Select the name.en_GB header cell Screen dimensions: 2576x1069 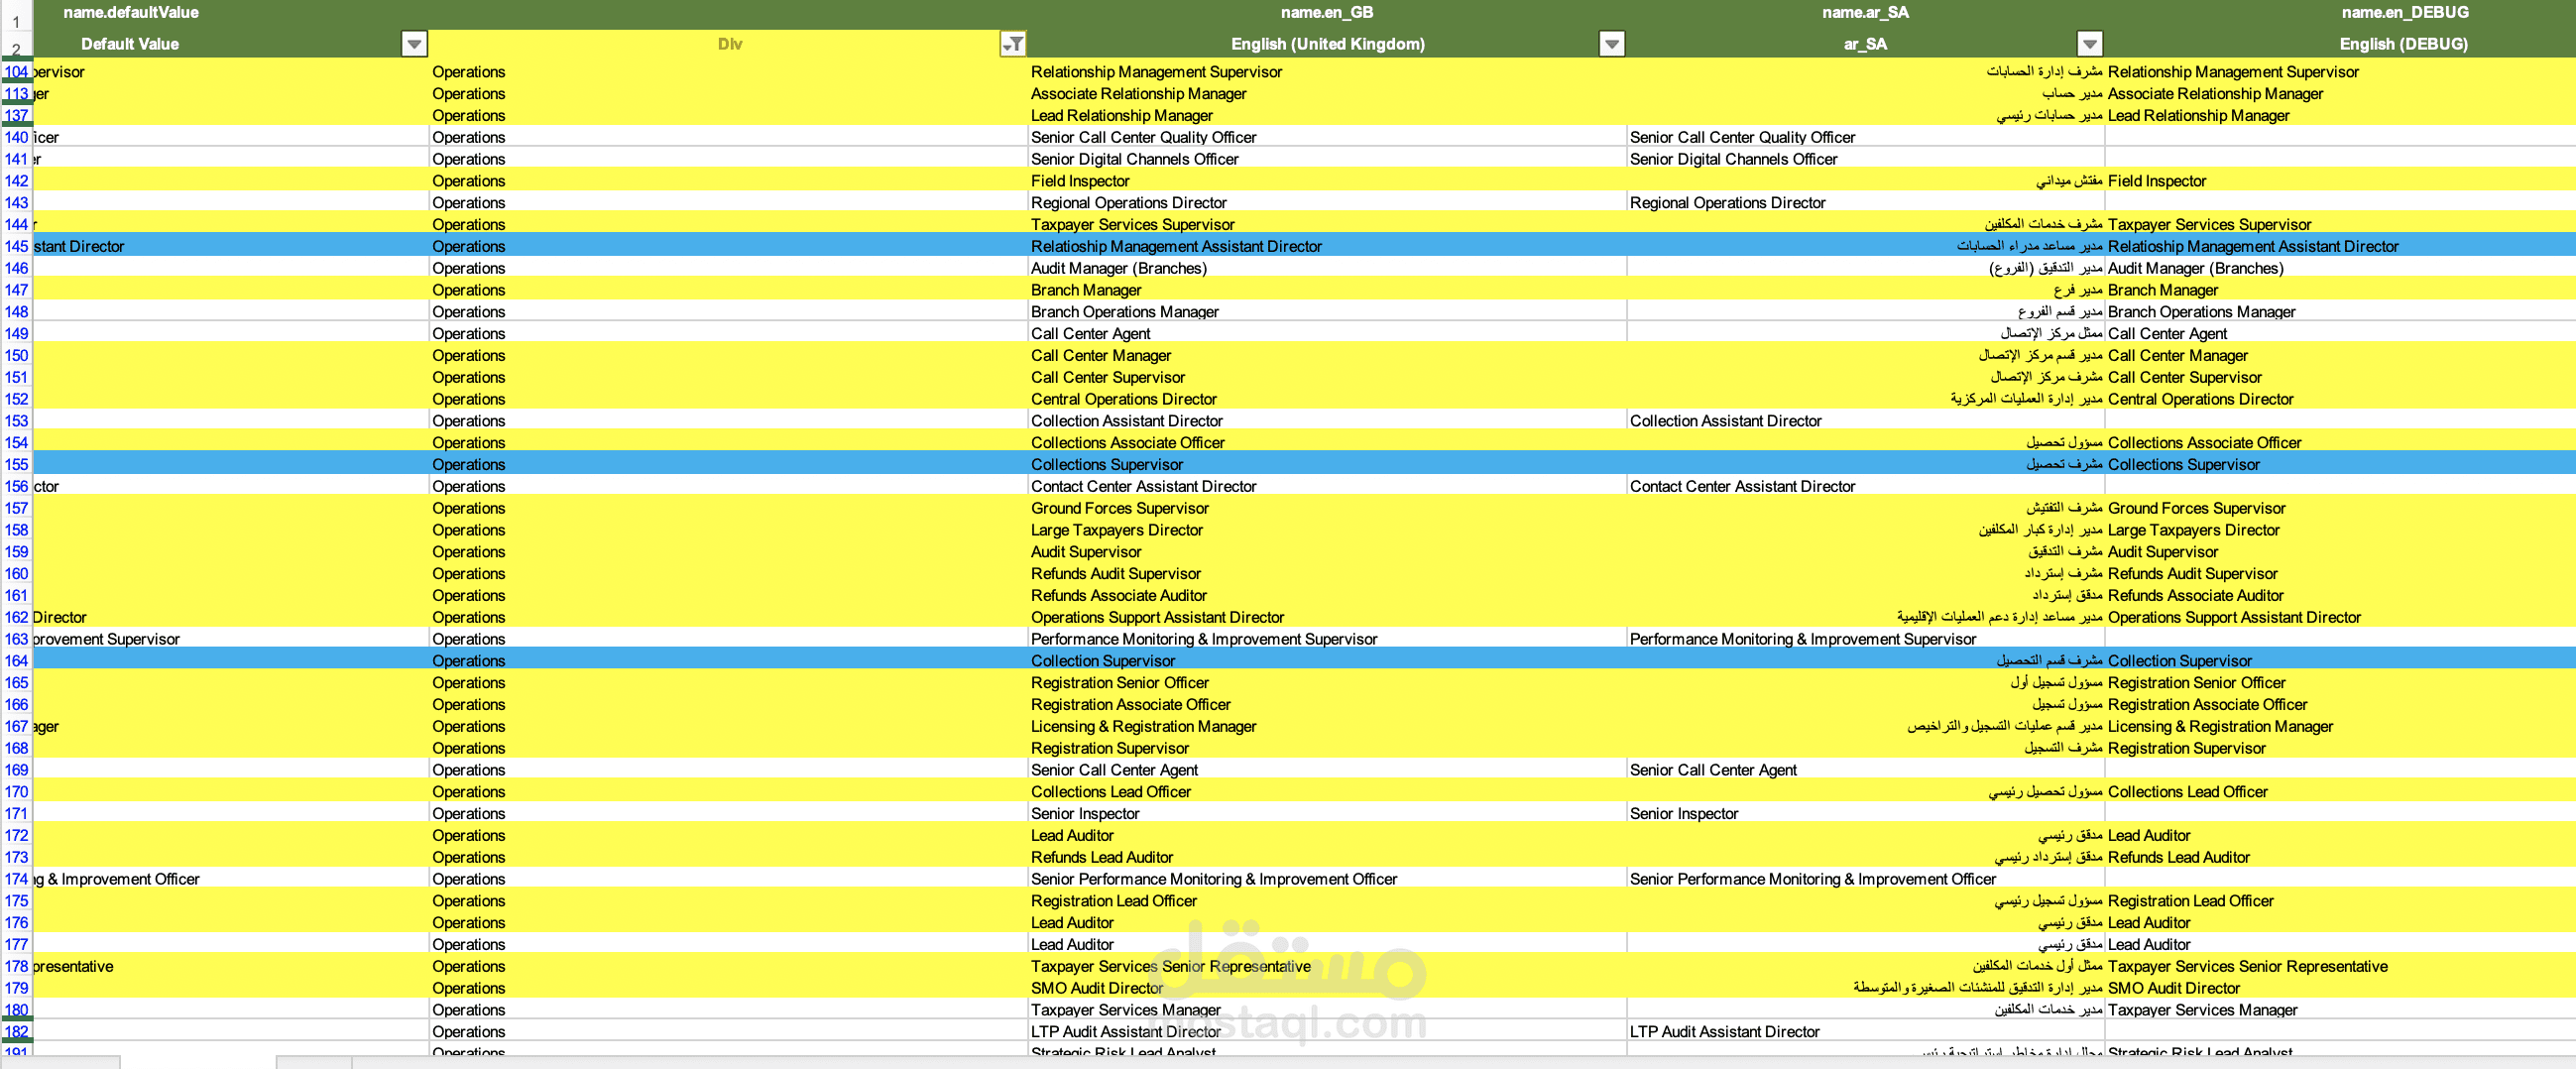click(x=1327, y=12)
